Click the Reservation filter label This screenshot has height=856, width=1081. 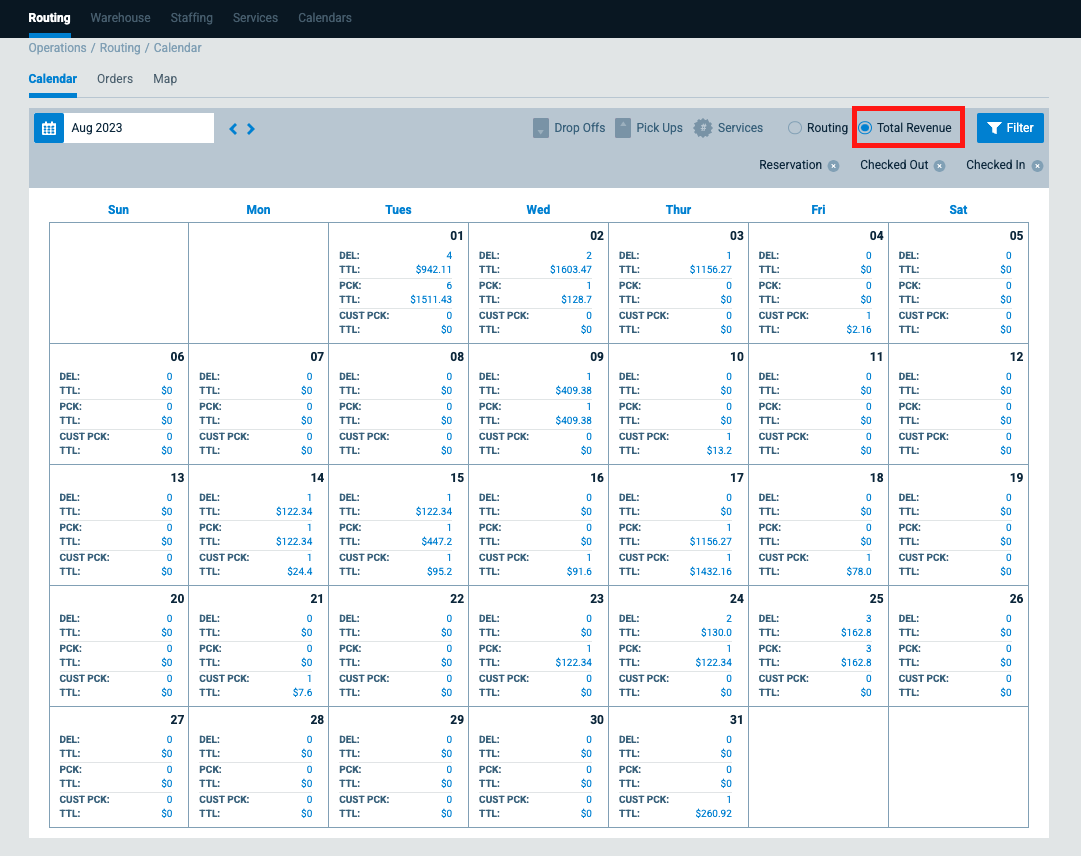click(x=790, y=165)
